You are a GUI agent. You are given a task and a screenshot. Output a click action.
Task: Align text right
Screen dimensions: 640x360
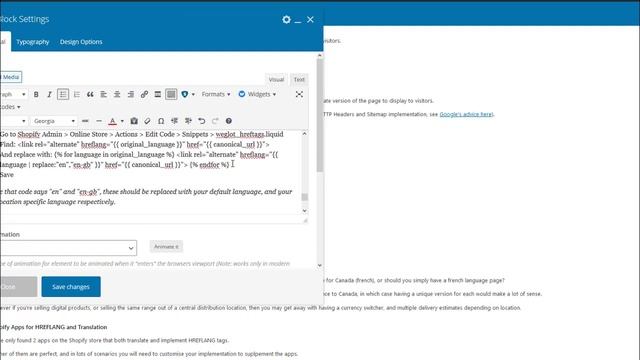point(131,94)
